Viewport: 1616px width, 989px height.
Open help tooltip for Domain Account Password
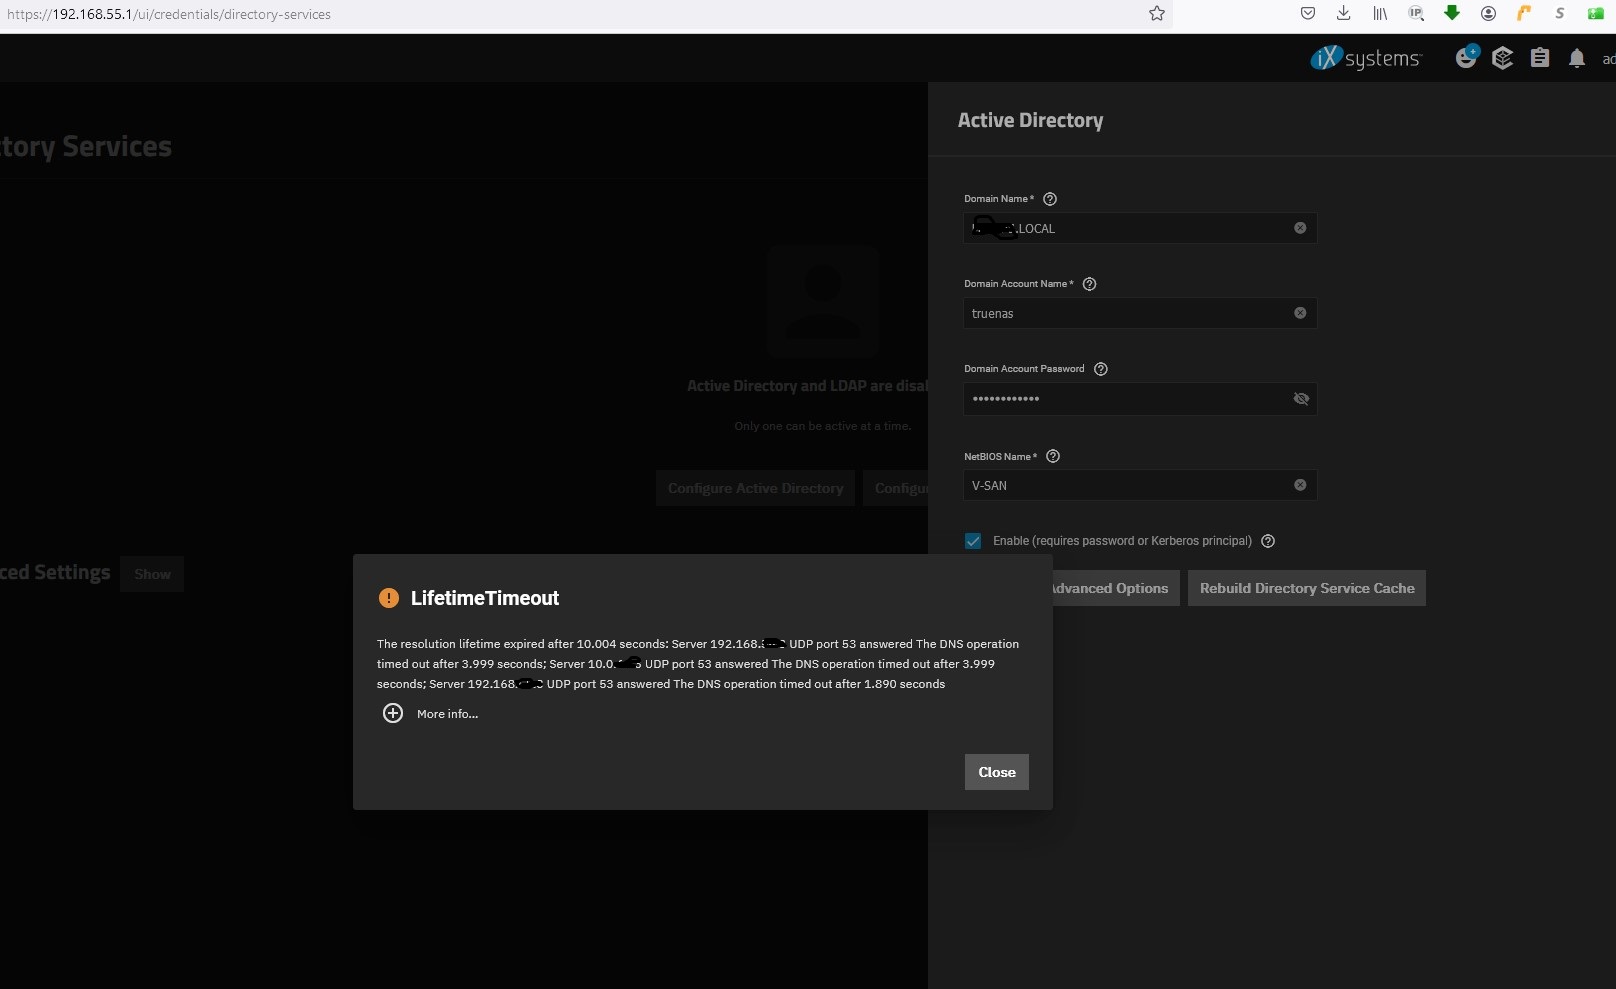coord(1101,369)
